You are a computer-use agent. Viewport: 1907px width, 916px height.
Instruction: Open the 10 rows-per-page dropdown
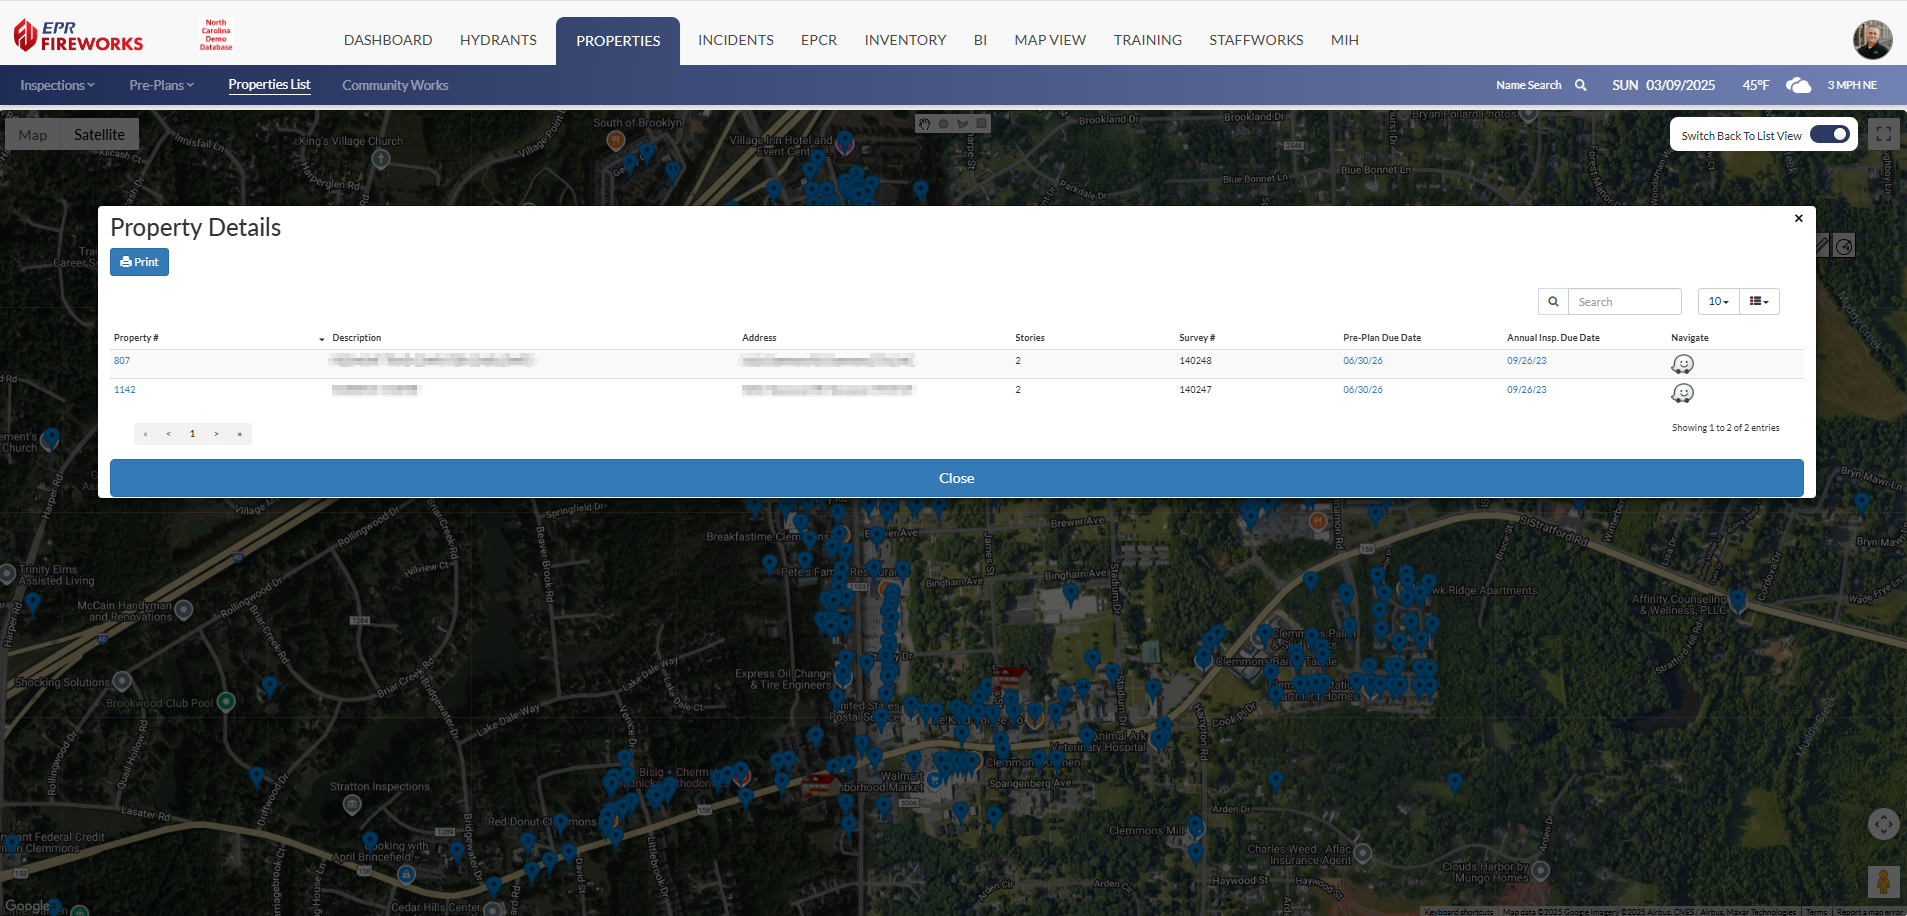point(1718,302)
